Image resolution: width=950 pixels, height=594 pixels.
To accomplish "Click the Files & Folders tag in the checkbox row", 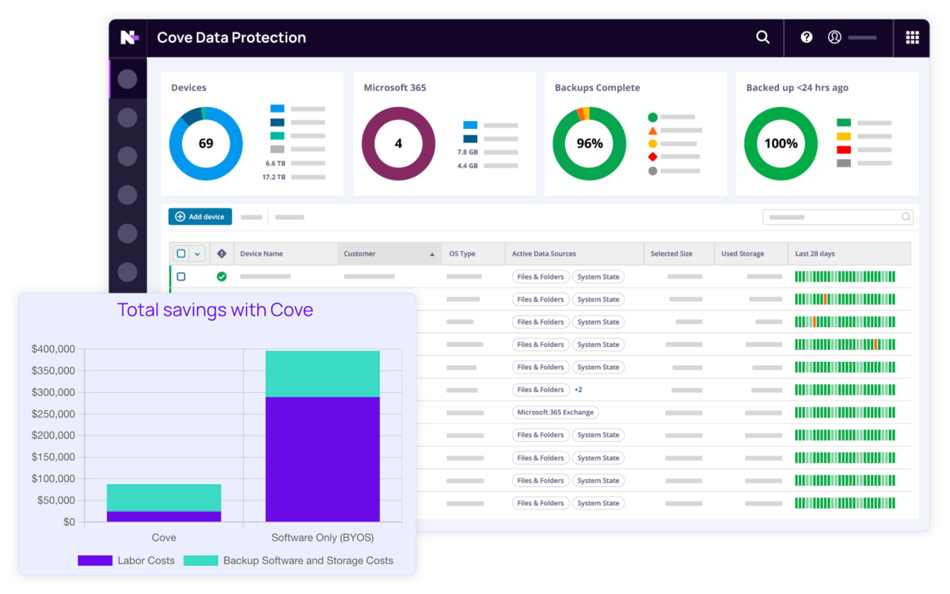I will [540, 276].
